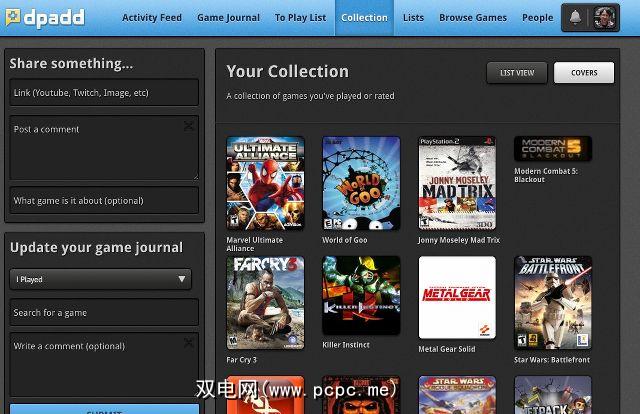Click the Your Collection heading
Viewport: 640px width, 414px height.
point(288,71)
